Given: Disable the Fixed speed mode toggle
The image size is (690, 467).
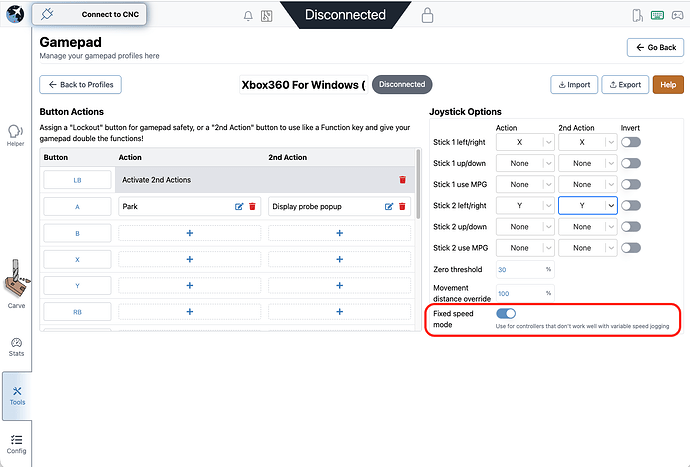Looking at the screenshot, I should tap(506, 314).
